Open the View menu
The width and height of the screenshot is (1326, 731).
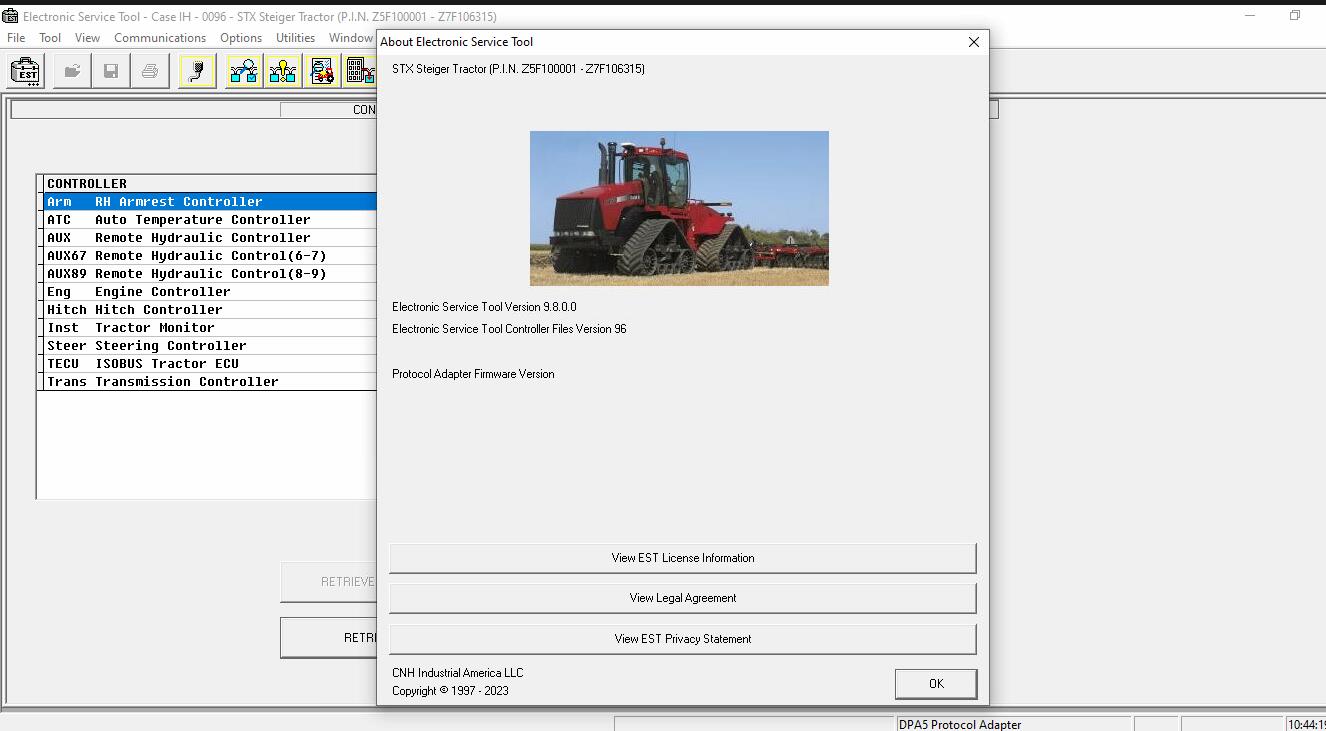point(88,38)
